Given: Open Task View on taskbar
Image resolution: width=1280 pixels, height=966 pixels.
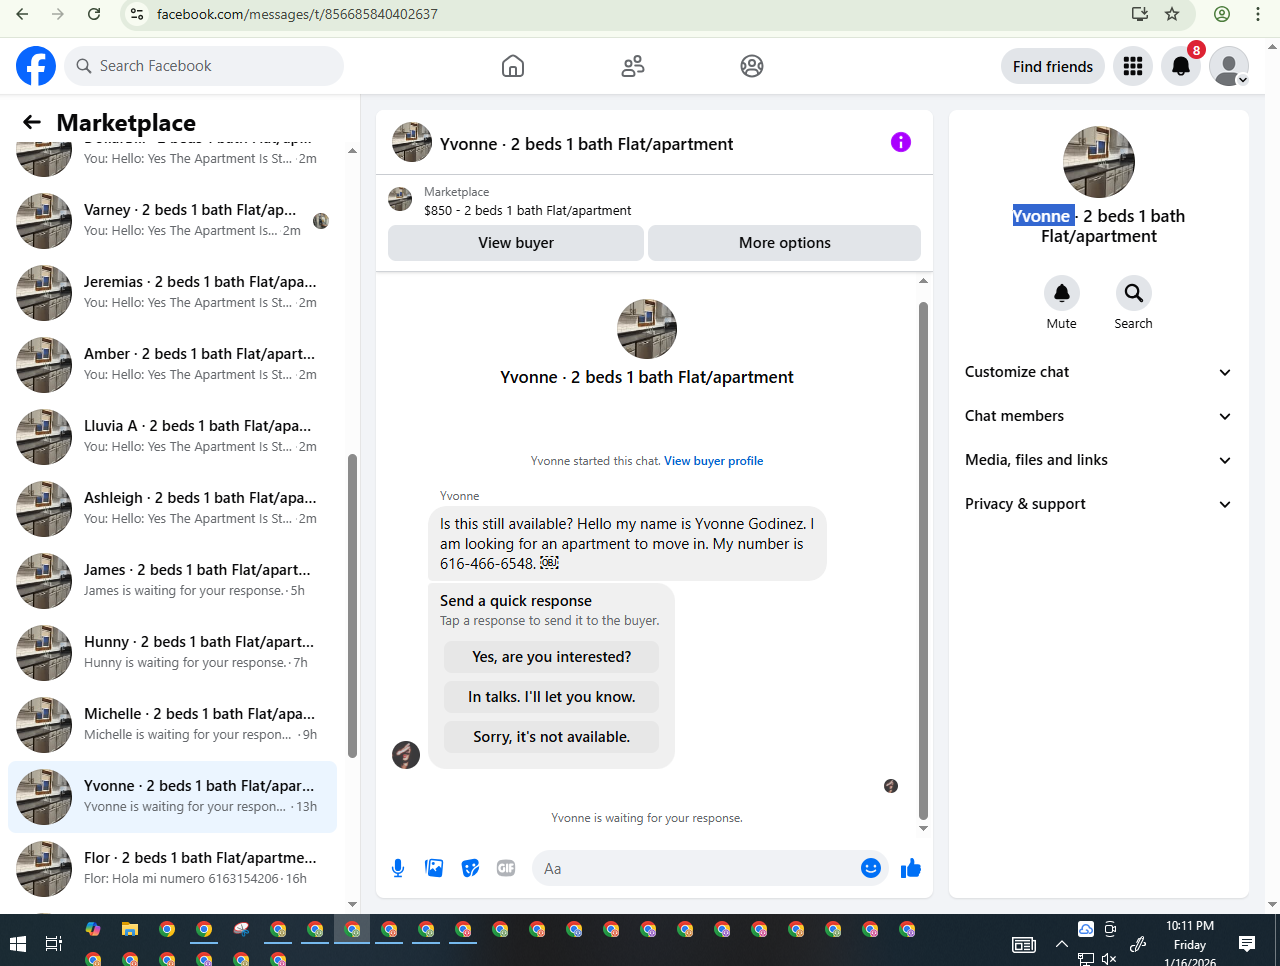Looking at the screenshot, I should pyautogui.click(x=54, y=943).
